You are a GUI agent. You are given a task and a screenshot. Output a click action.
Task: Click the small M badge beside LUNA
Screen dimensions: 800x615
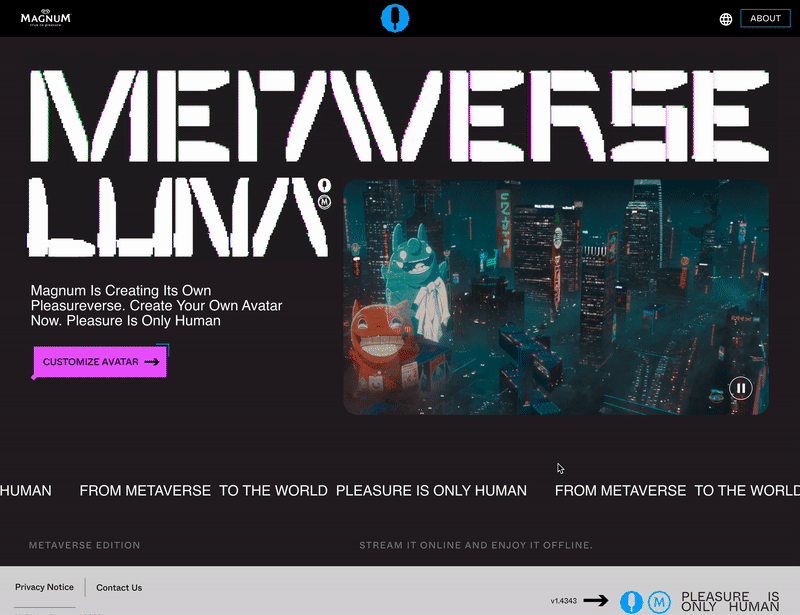(x=324, y=202)
